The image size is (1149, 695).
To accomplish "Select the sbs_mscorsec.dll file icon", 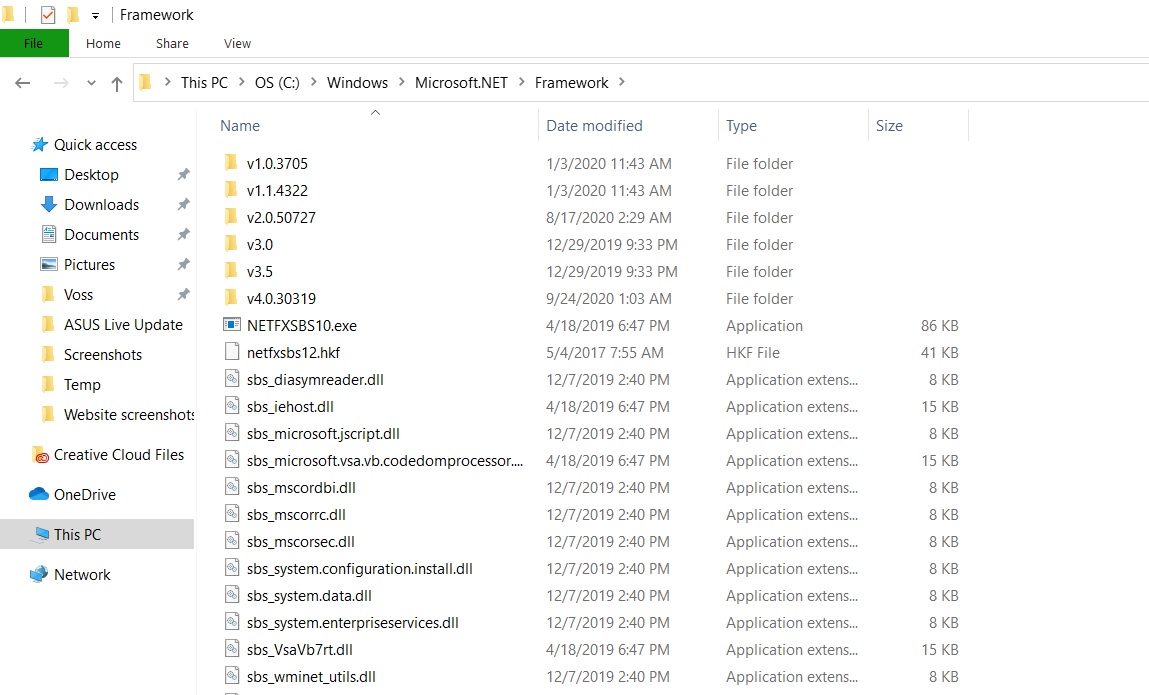I will pyautogui.click(x=232, y=541).
